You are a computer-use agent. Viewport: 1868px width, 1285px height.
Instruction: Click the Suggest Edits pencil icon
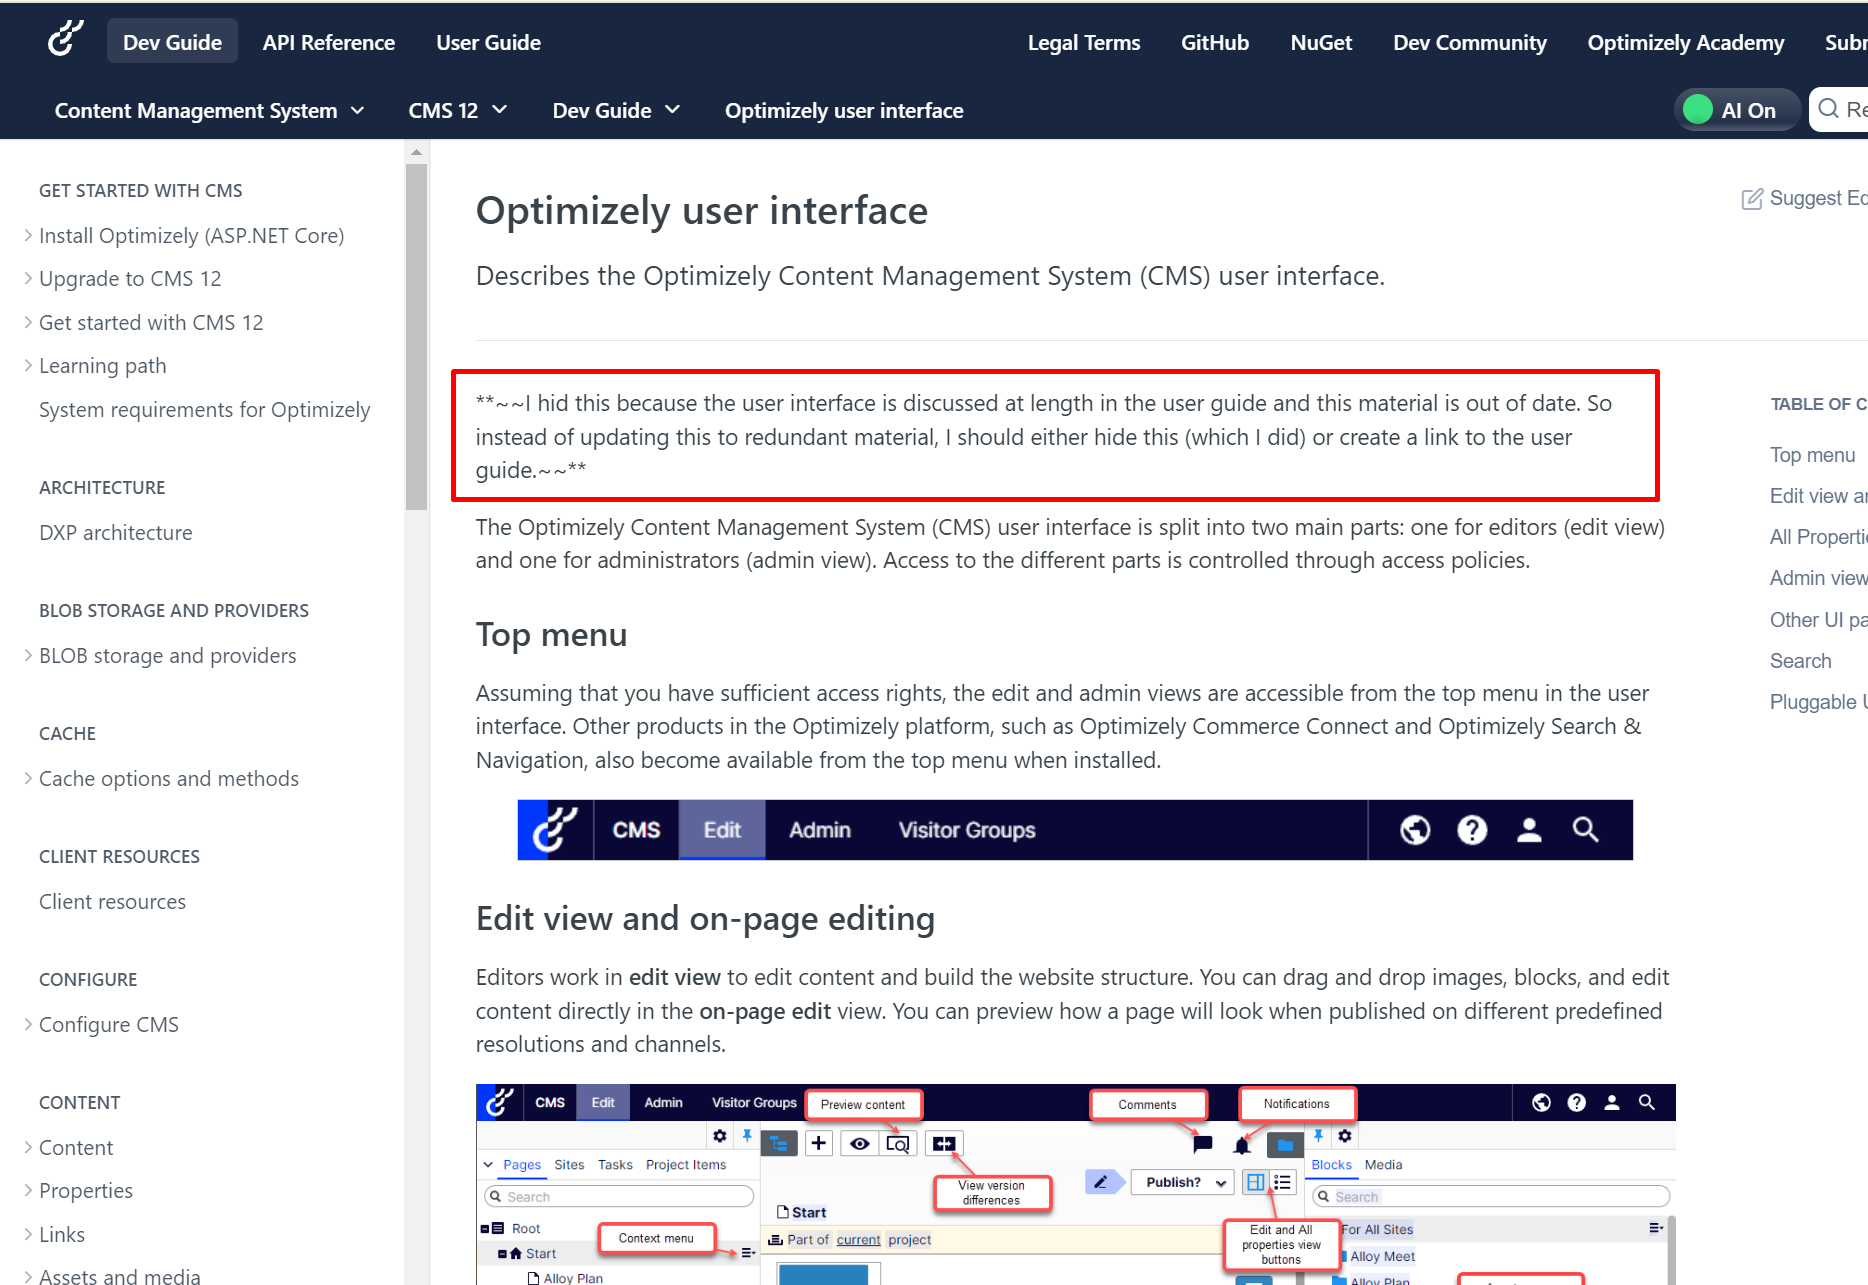coord(1752,199)
